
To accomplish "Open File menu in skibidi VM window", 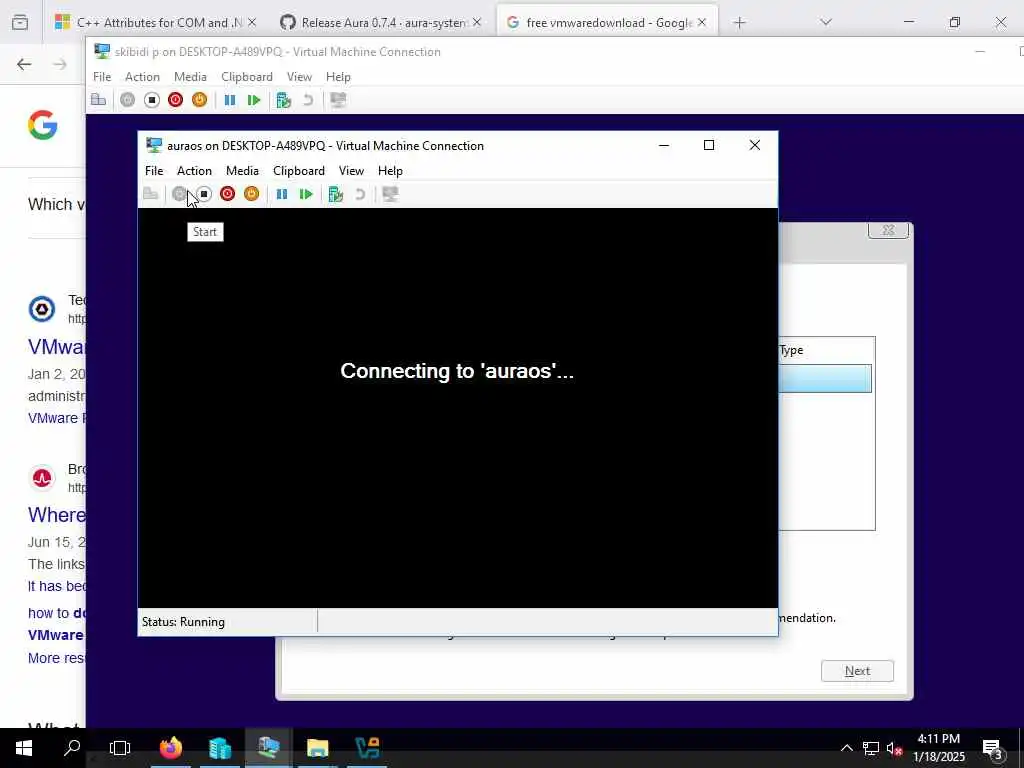I will point(102,76).
